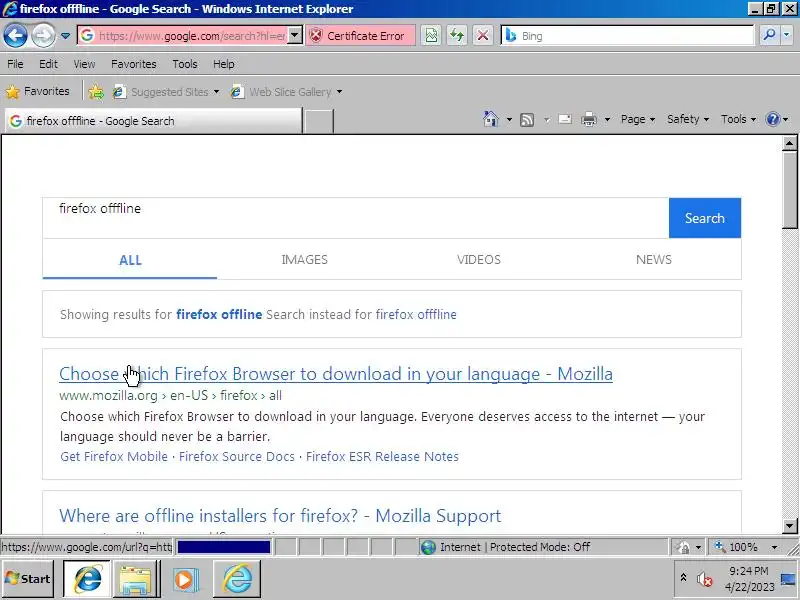Open Suggested Sites dropdown
Image resolution: width=800 pixels, height=600 pixels.
click(x=166, y=92)
